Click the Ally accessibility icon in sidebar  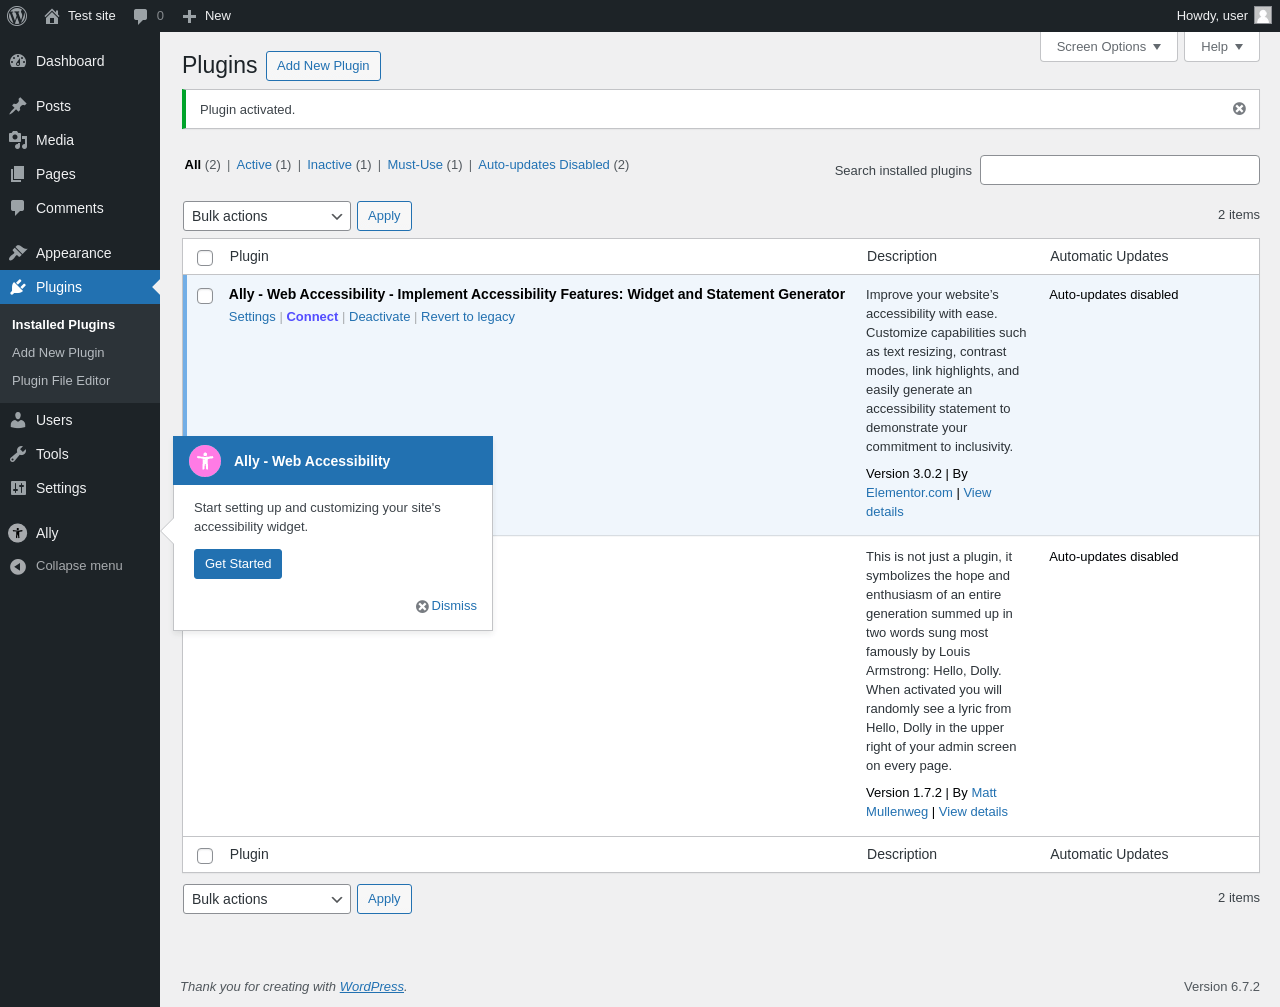[x=18, y=533]
